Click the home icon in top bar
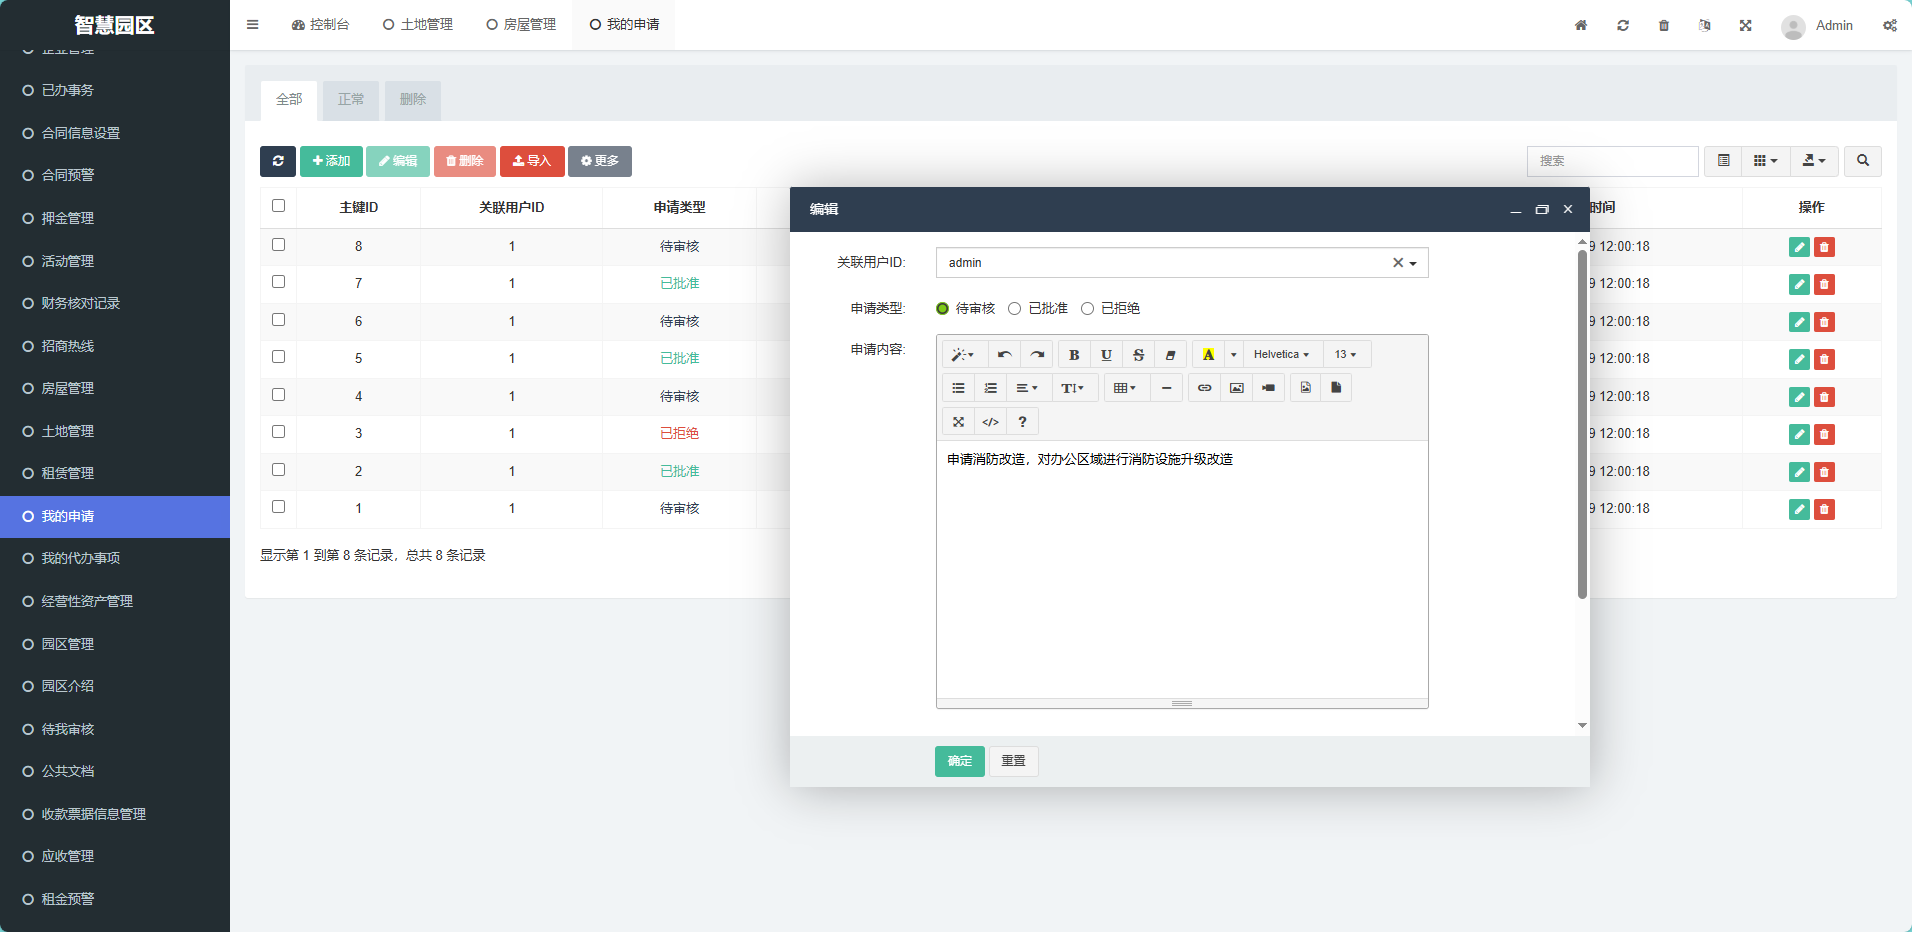Viewport: 1912px width, 932px height. click(x=1581, y=25)
